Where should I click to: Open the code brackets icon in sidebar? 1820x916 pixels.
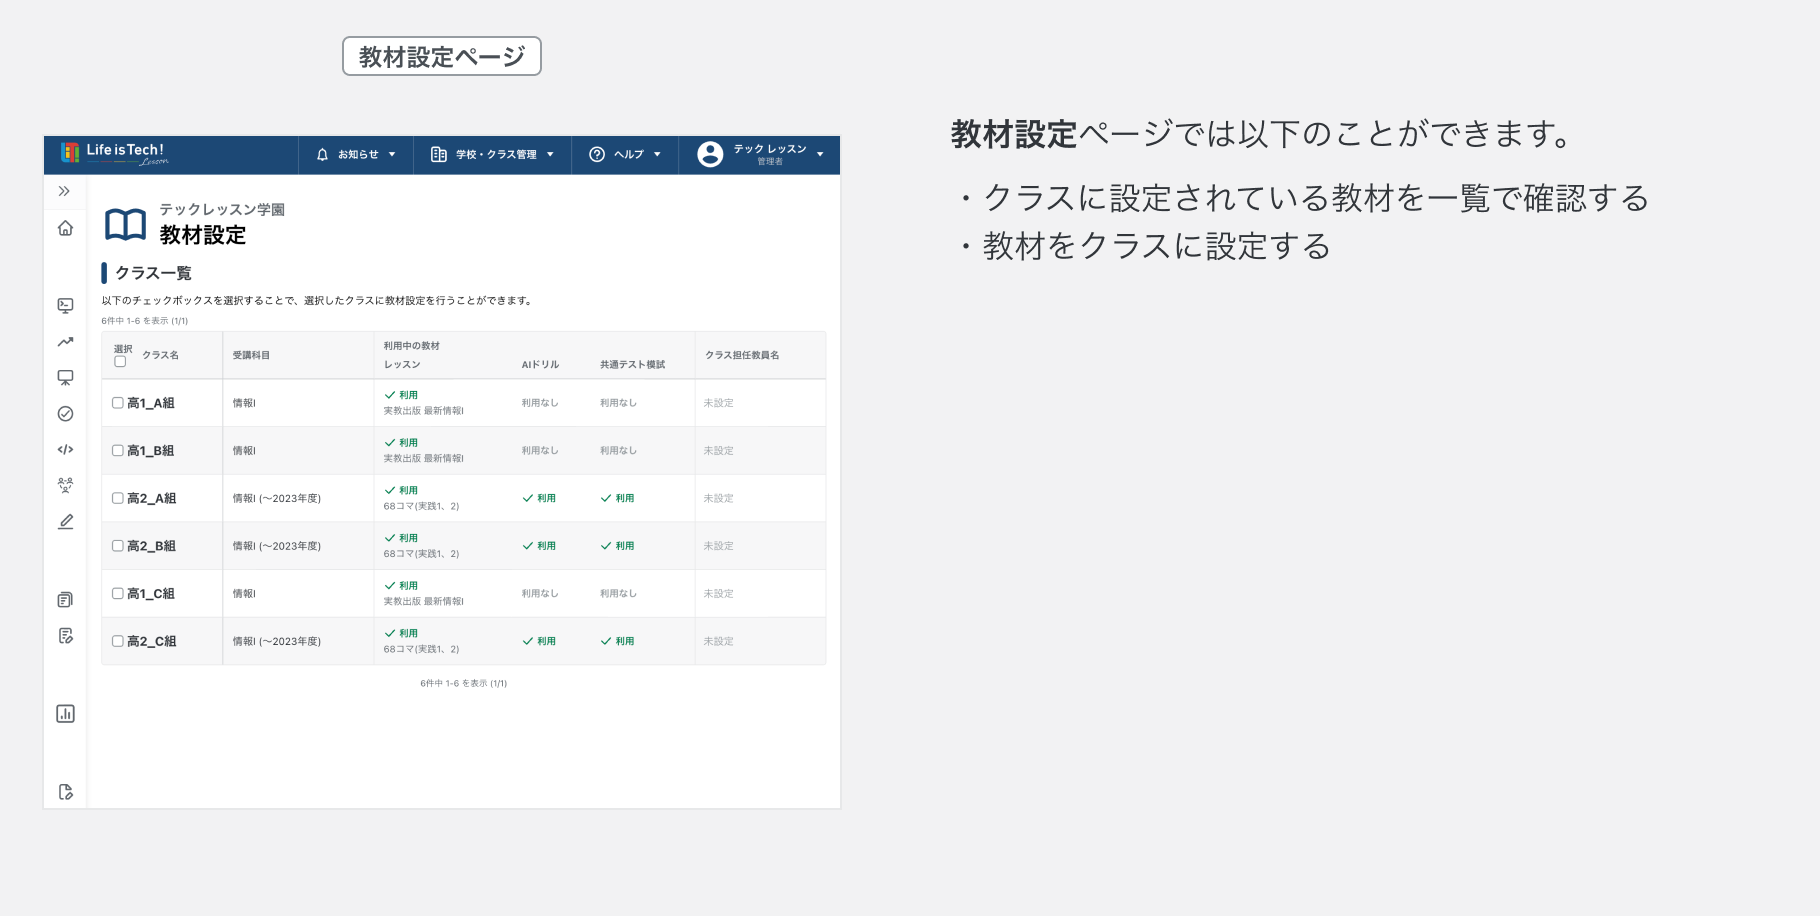coord(65,450)
